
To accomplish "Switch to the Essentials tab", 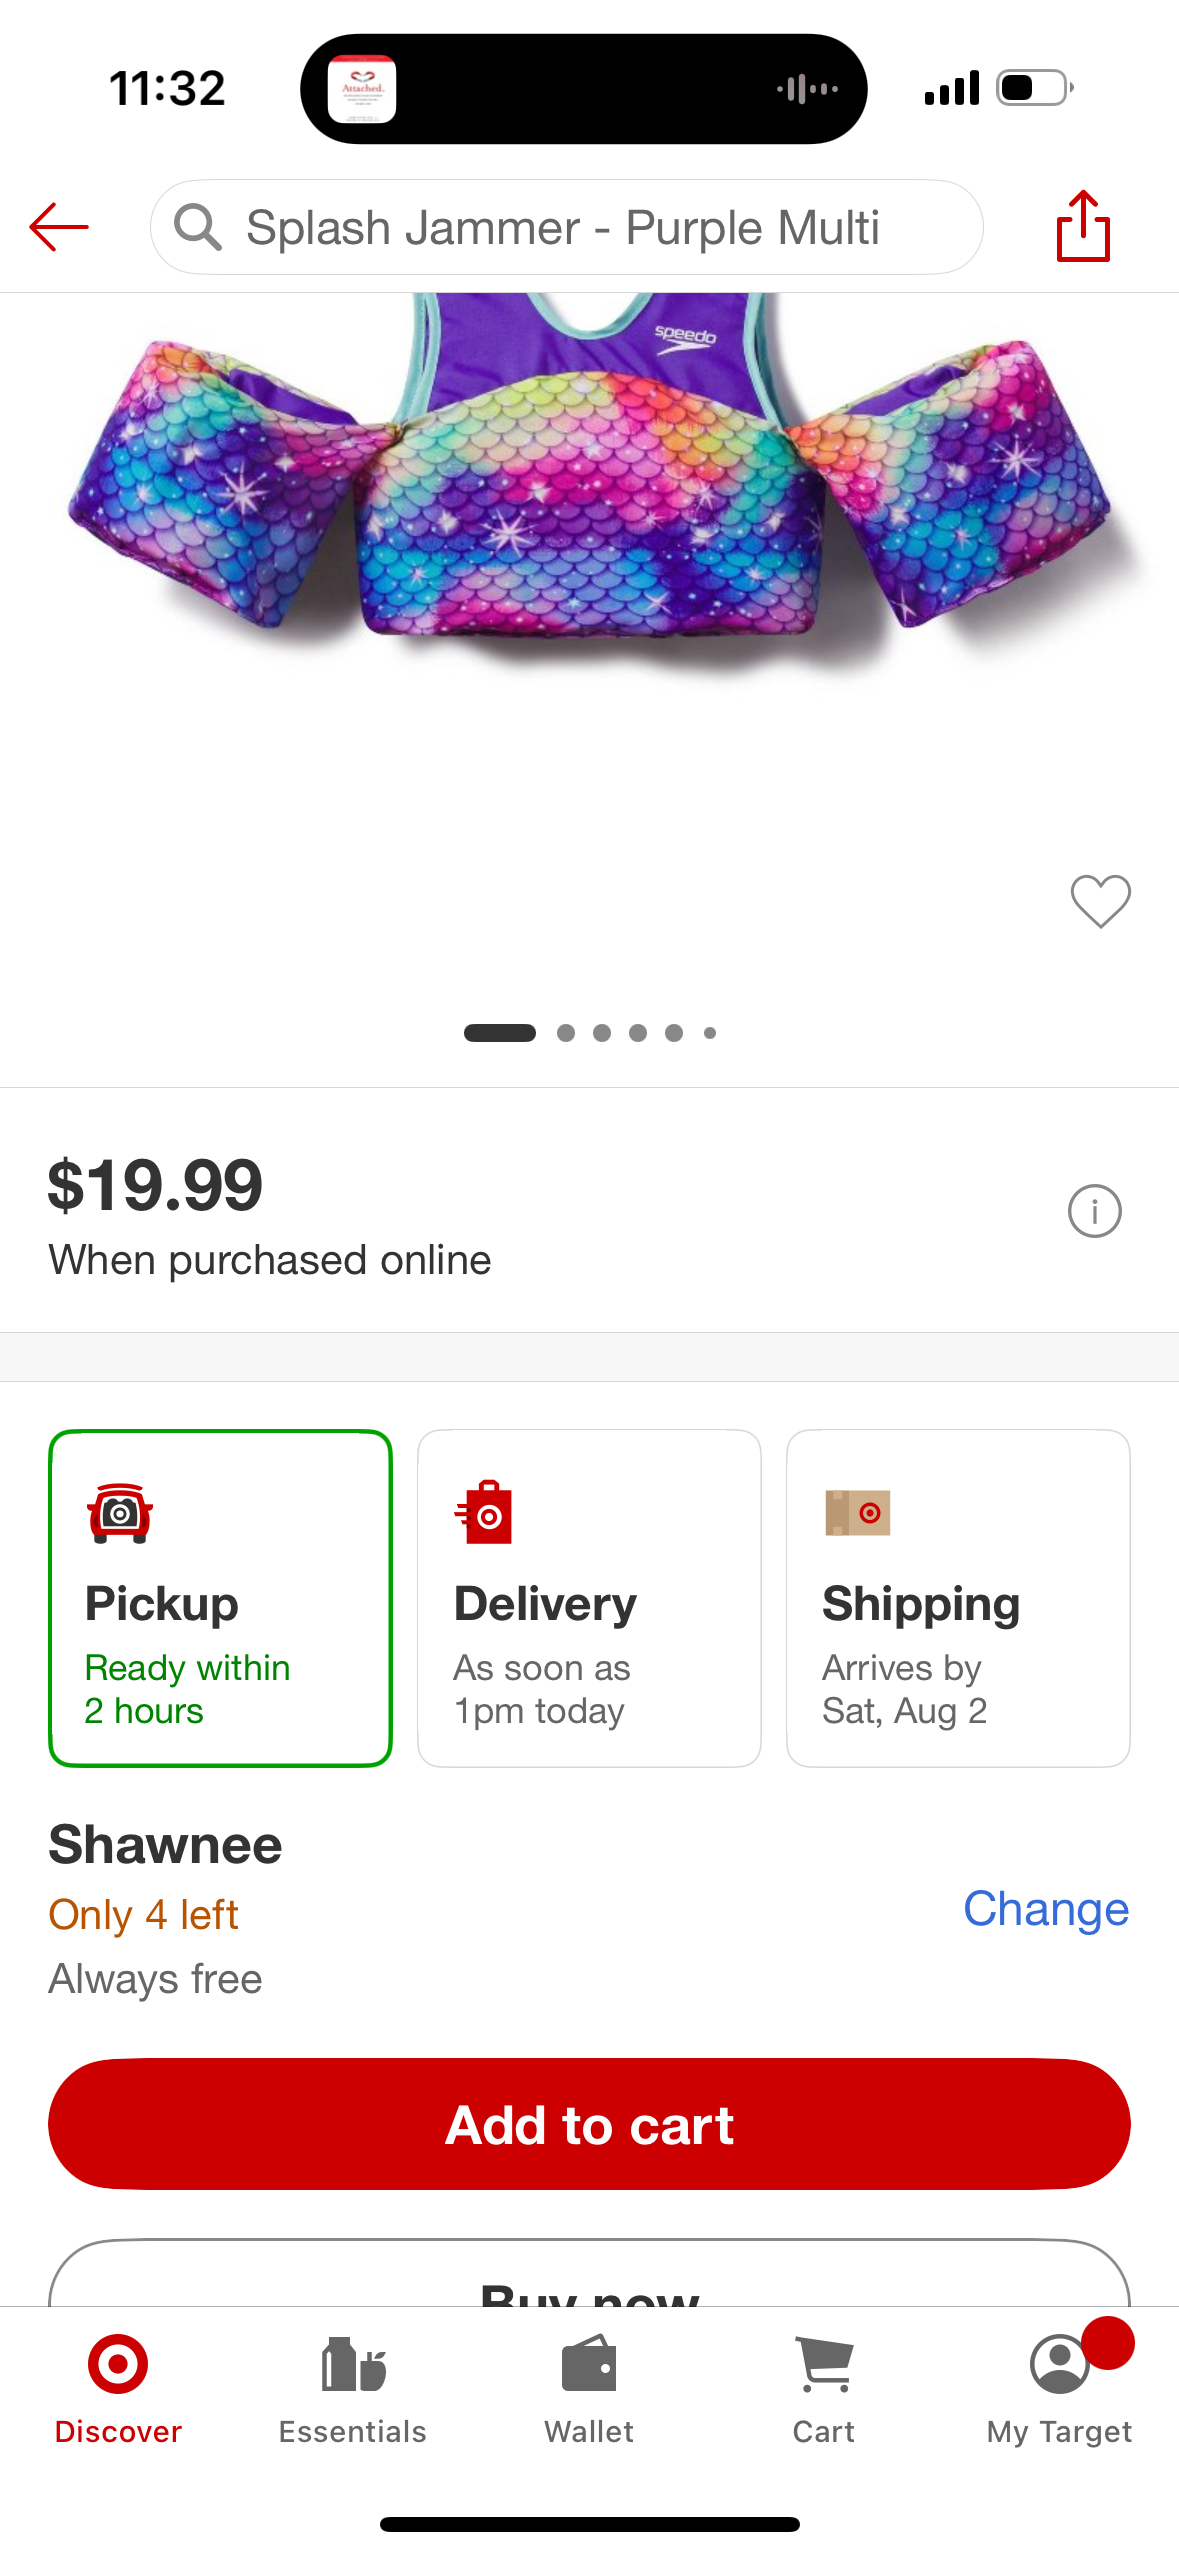I will coord(353,2390).
